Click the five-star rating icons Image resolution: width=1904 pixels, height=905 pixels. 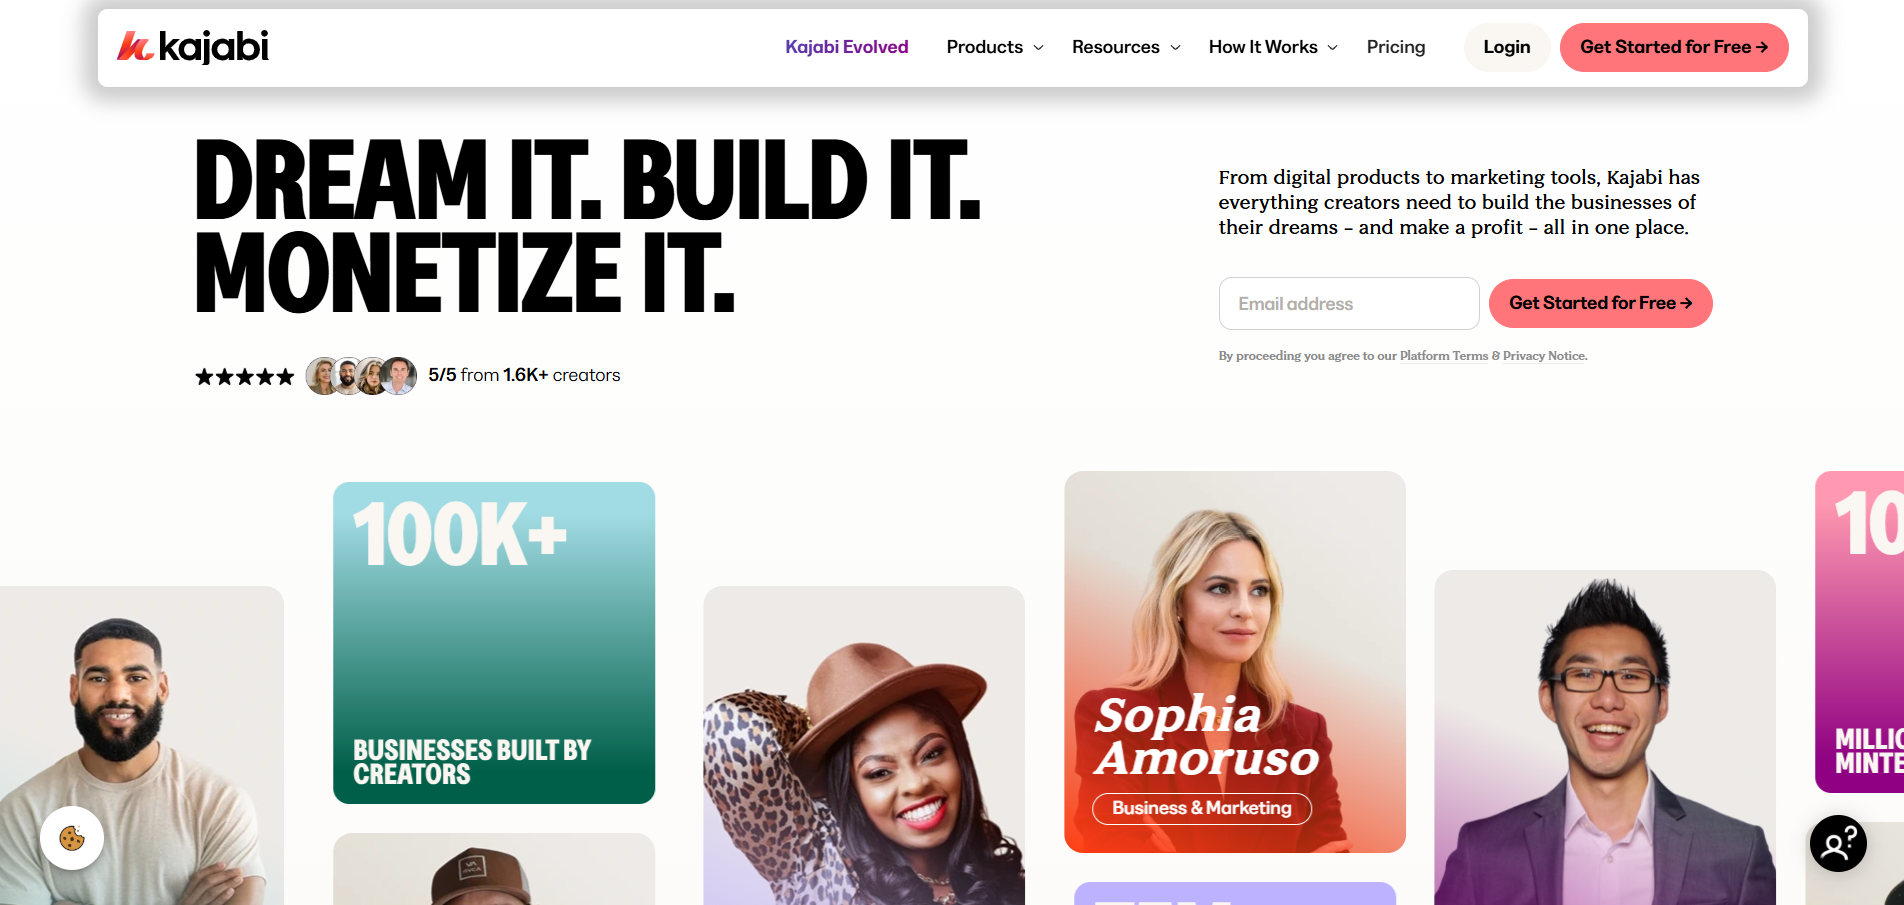point(245,377)
